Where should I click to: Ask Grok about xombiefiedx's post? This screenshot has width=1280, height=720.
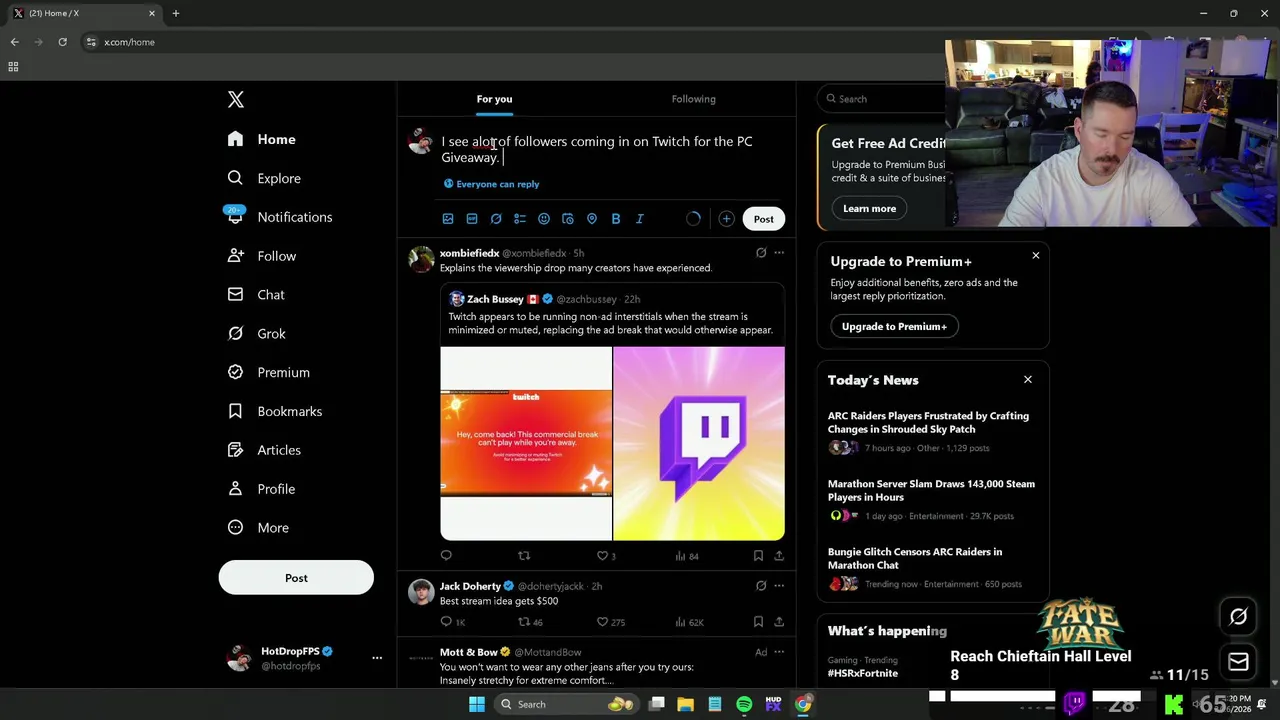pyautogui.click(x=761, y=253)
